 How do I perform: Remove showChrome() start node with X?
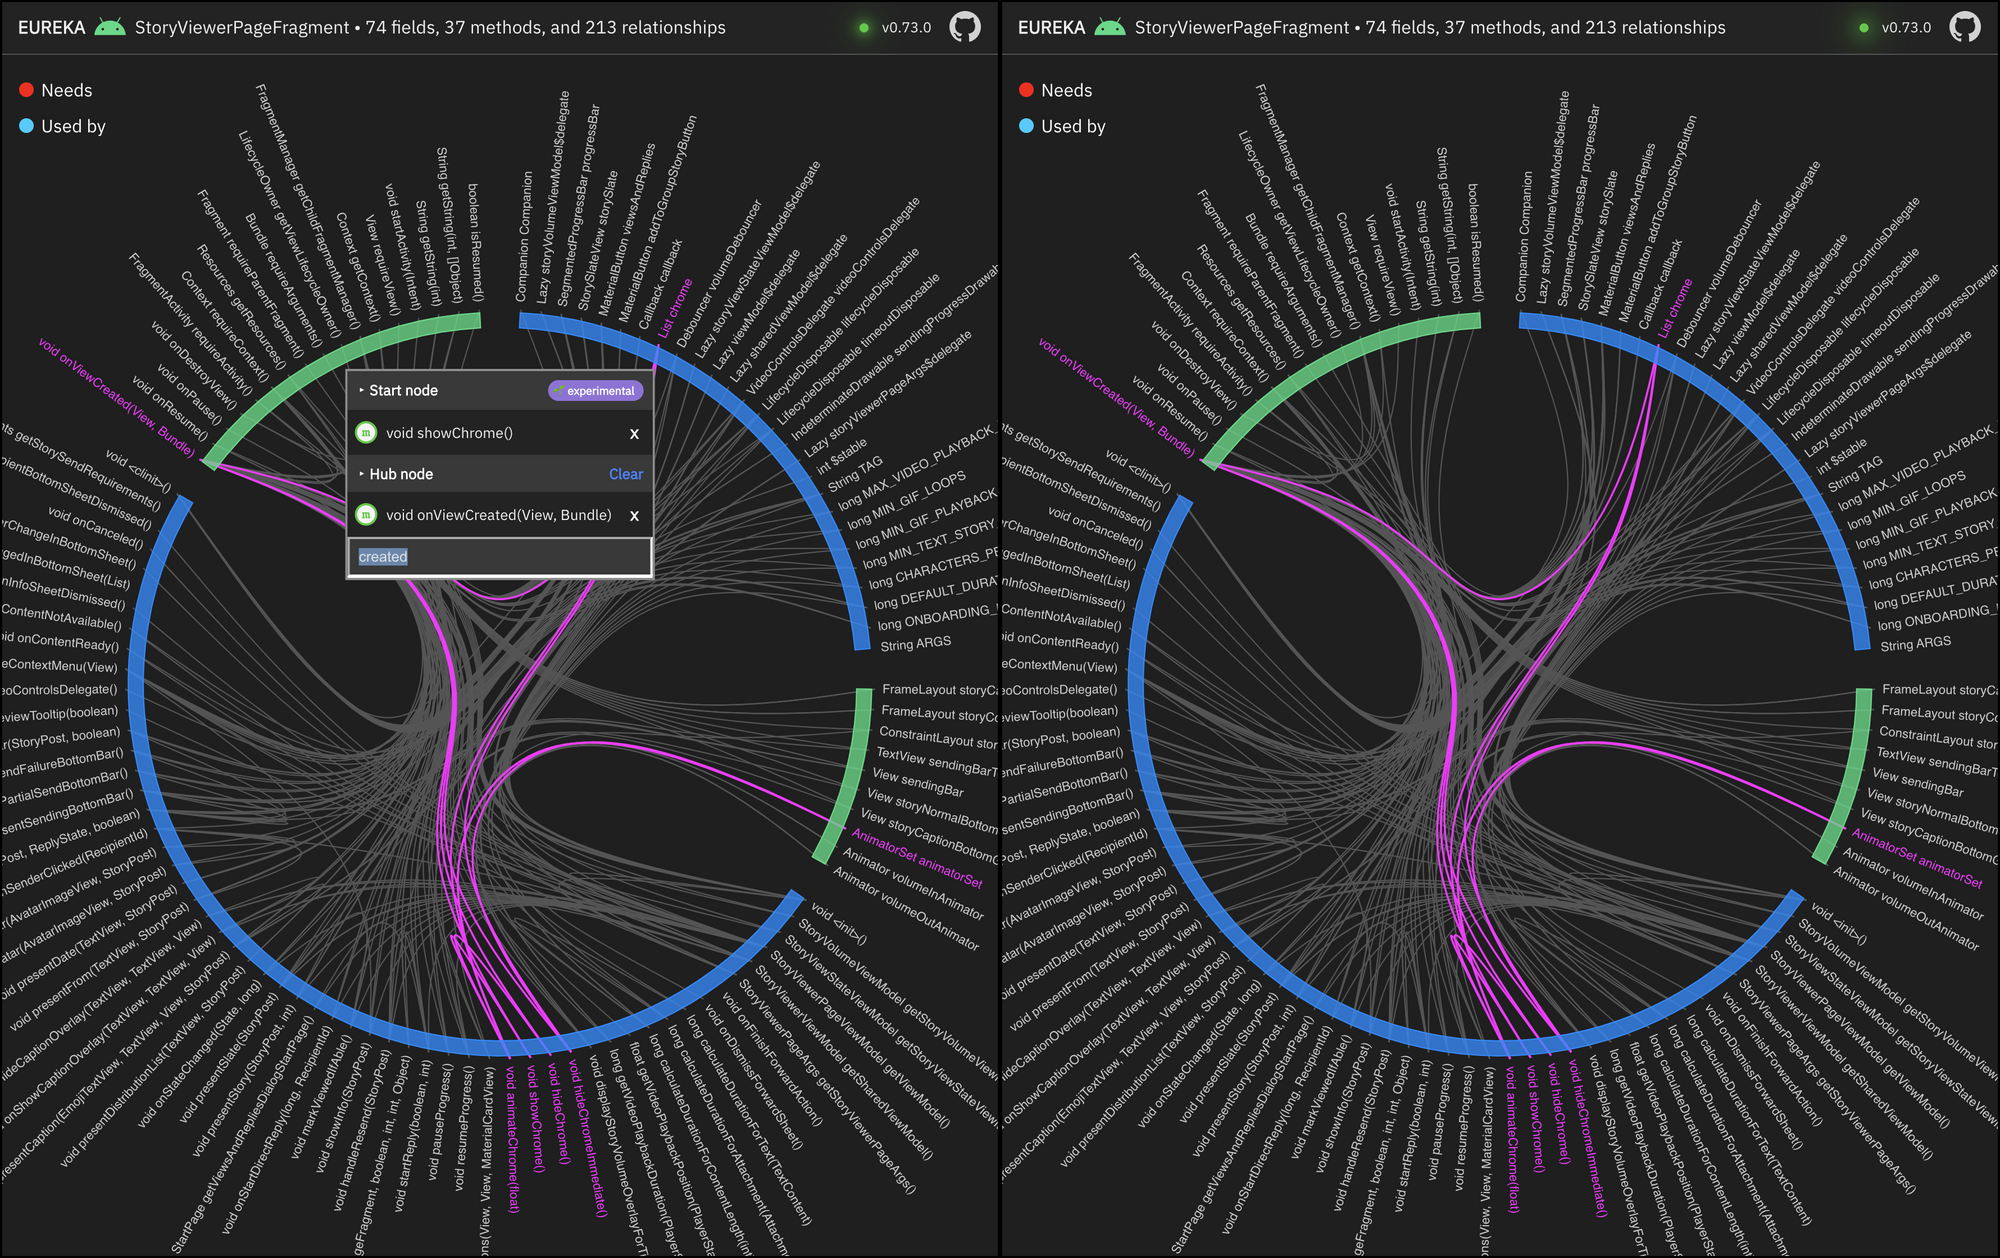[x=634, y=434]
